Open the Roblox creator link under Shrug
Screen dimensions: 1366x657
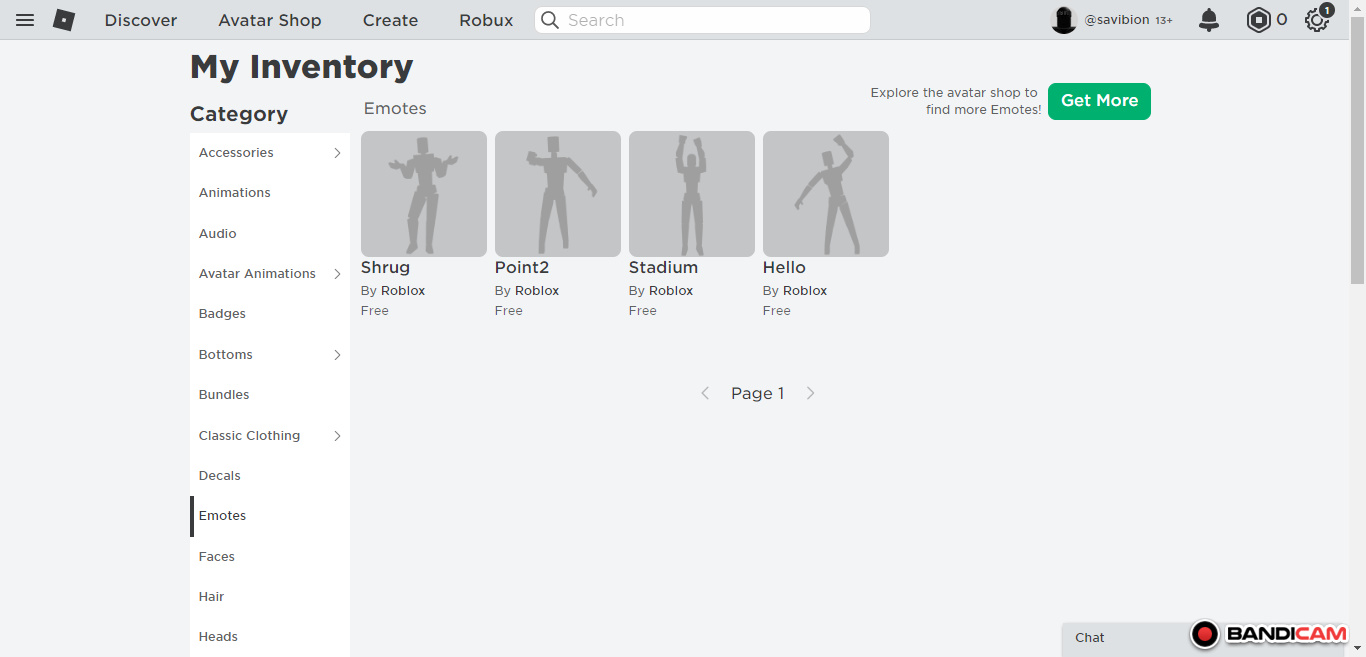[403, 291]
